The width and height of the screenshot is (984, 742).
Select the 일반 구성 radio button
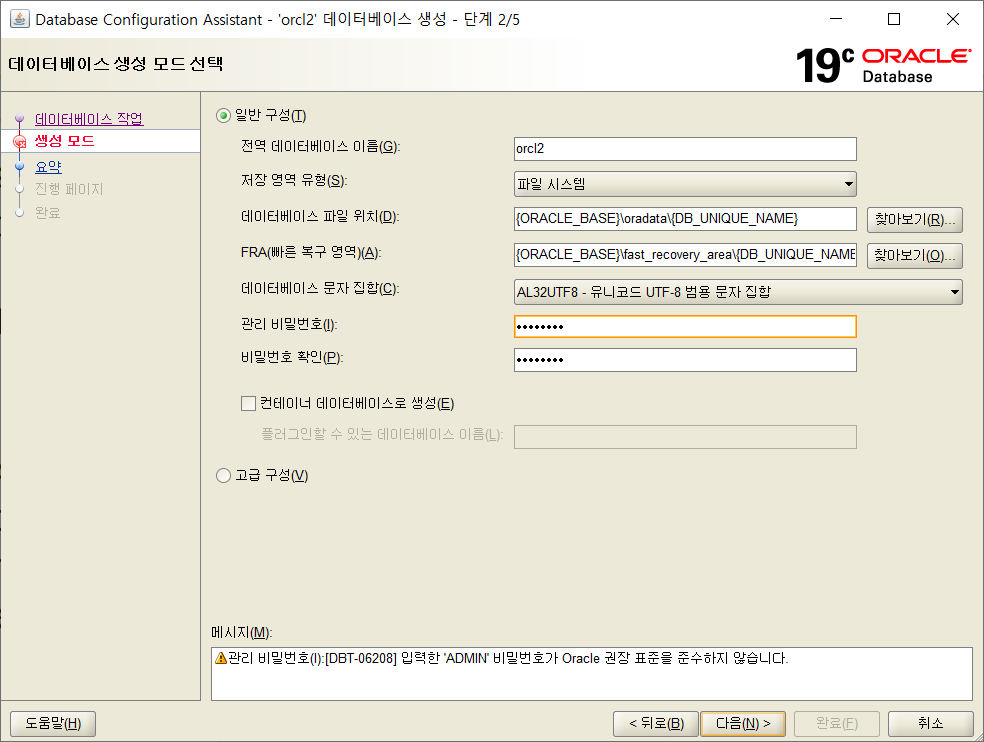click(223, 116)
